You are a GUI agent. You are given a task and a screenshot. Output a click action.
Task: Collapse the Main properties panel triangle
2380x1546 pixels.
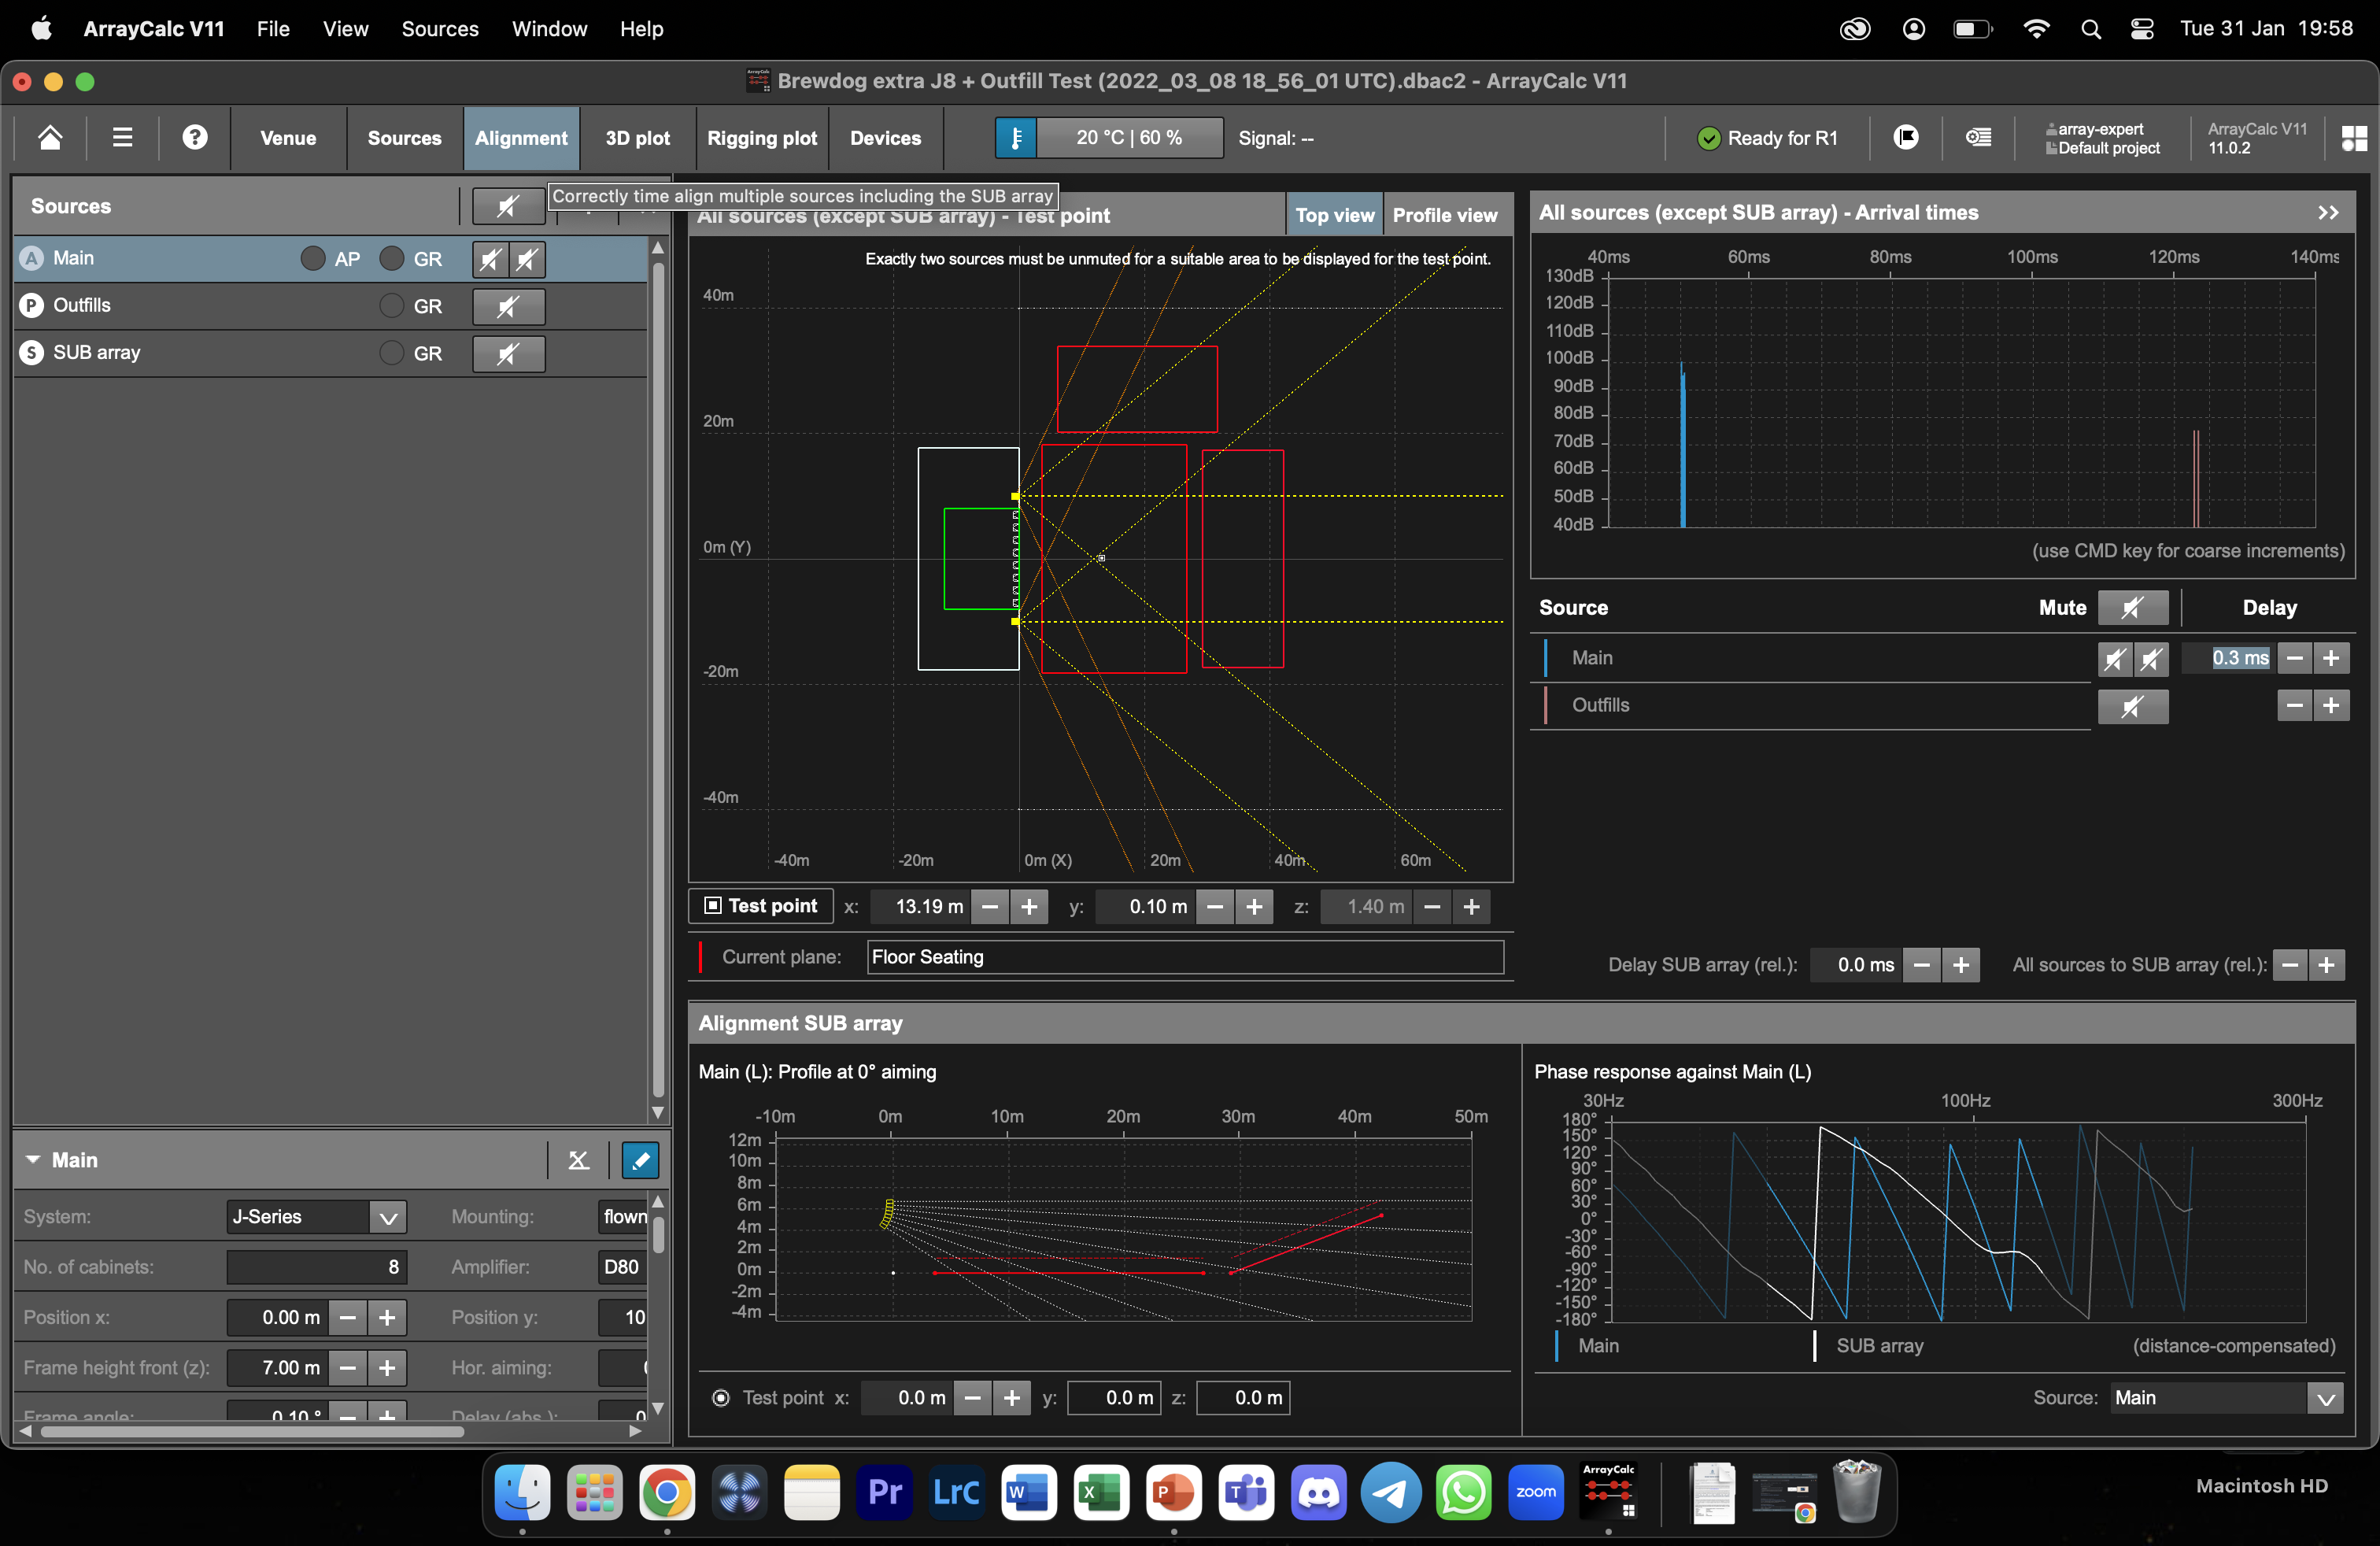(x=33, y=1160)
